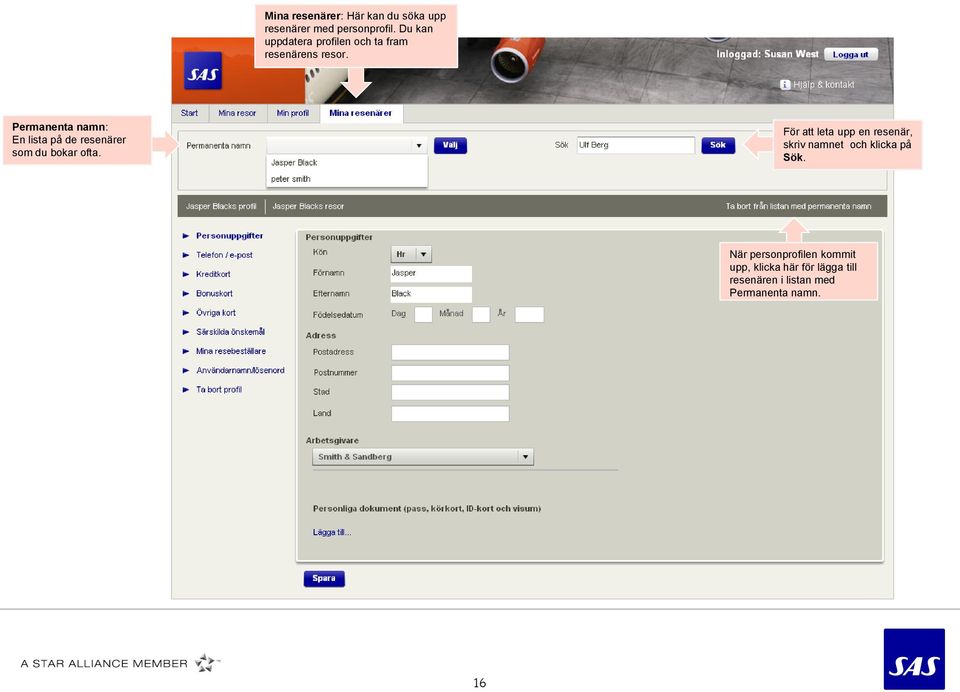The width and height of the screenshot is (960, 692).
Task: Open Jasper Blacks resor tab
Action: [x=308, y=206]
